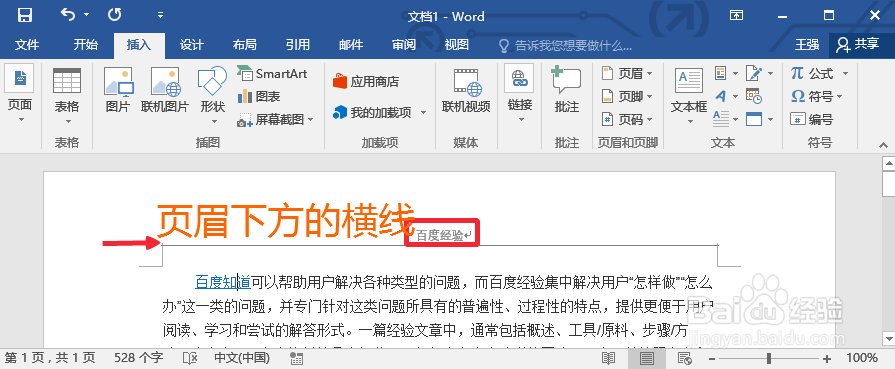Click the Redo/repeat icon
The image size is (895, 369).
point(115,15)
